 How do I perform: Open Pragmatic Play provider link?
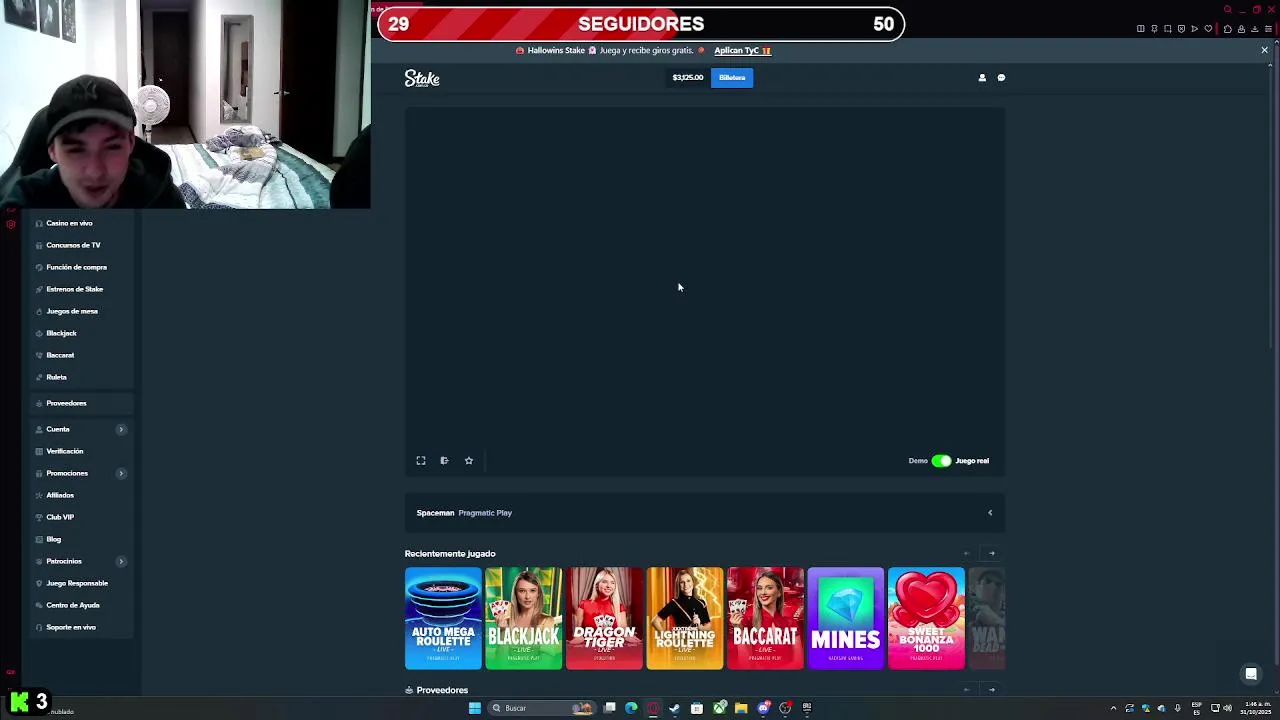[485, 513]
